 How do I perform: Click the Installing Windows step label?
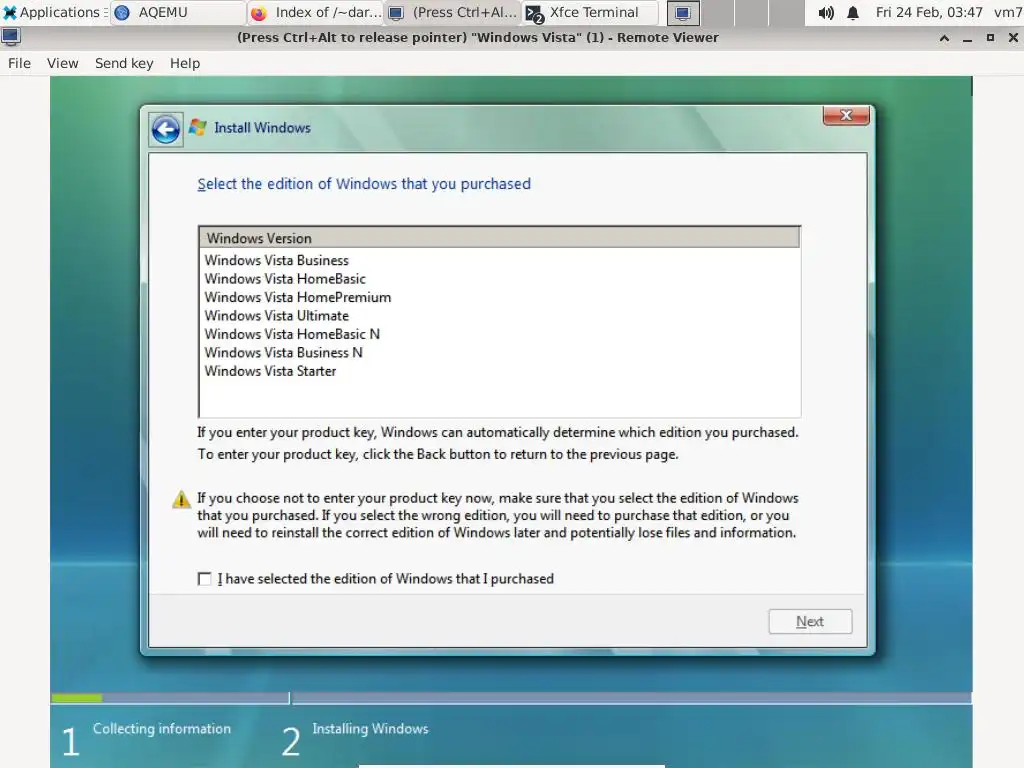(x=370, y=729)
